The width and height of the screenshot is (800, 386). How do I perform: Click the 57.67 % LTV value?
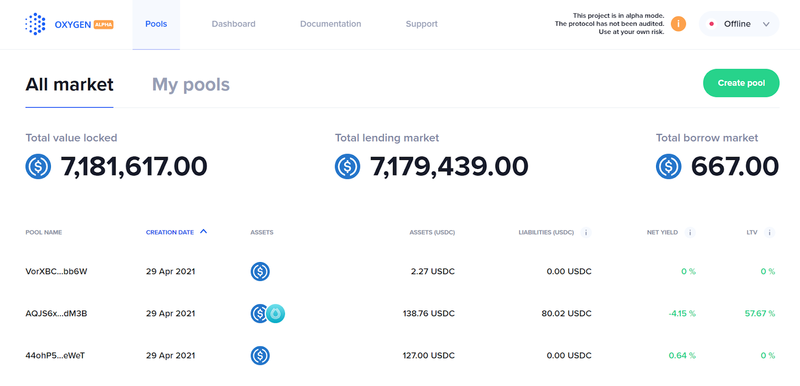[760, 314]
